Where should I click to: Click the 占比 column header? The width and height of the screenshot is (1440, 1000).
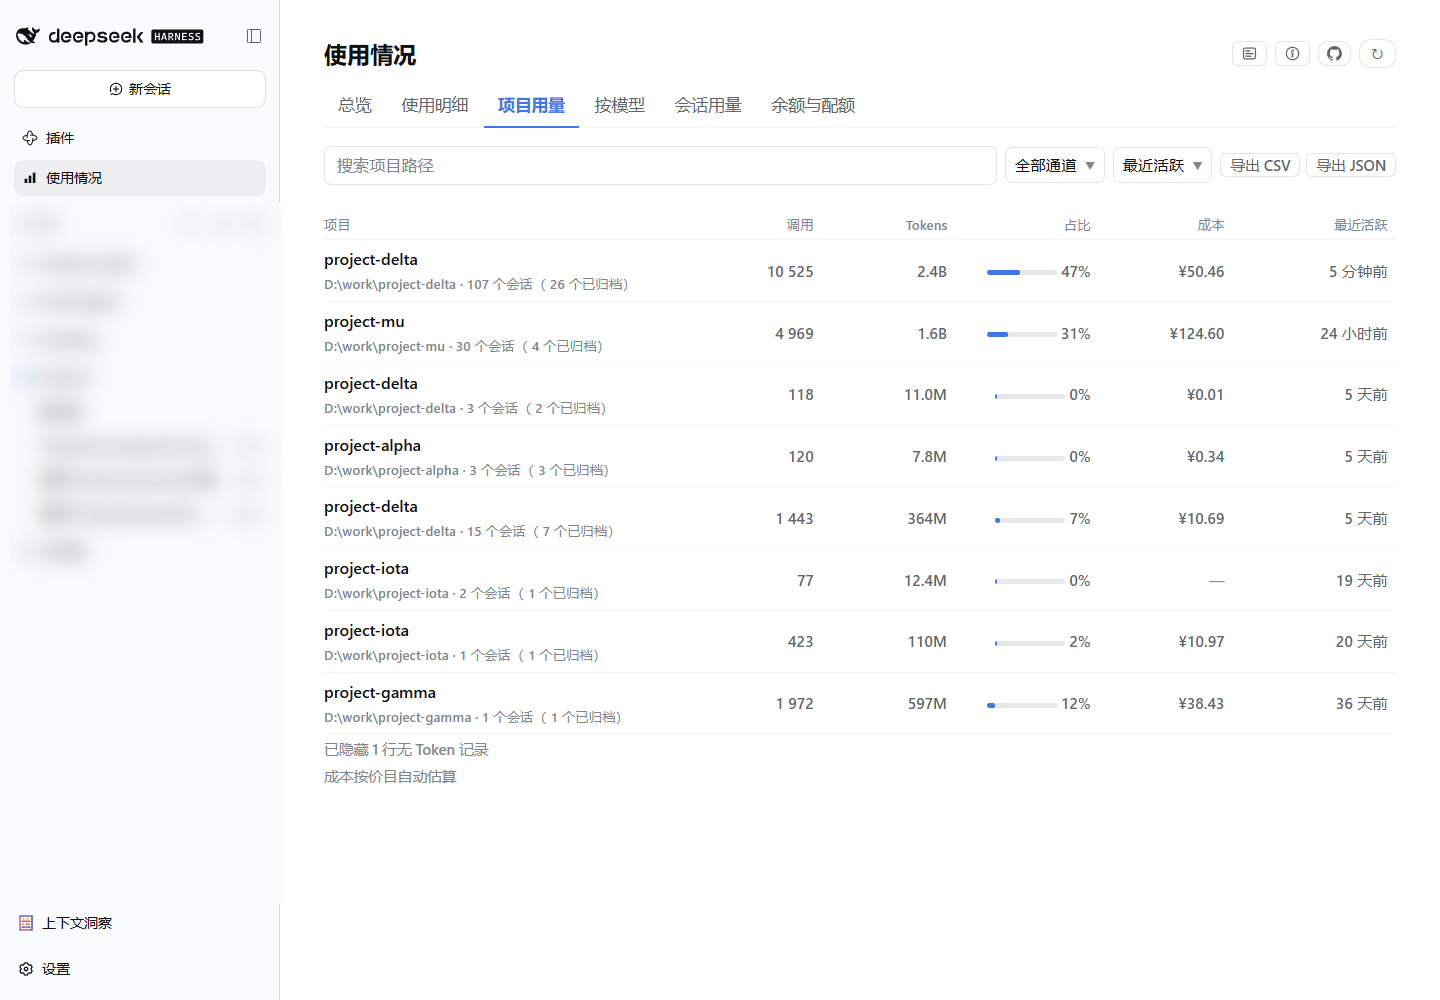pyautogui.click(x=1077, y=225)
